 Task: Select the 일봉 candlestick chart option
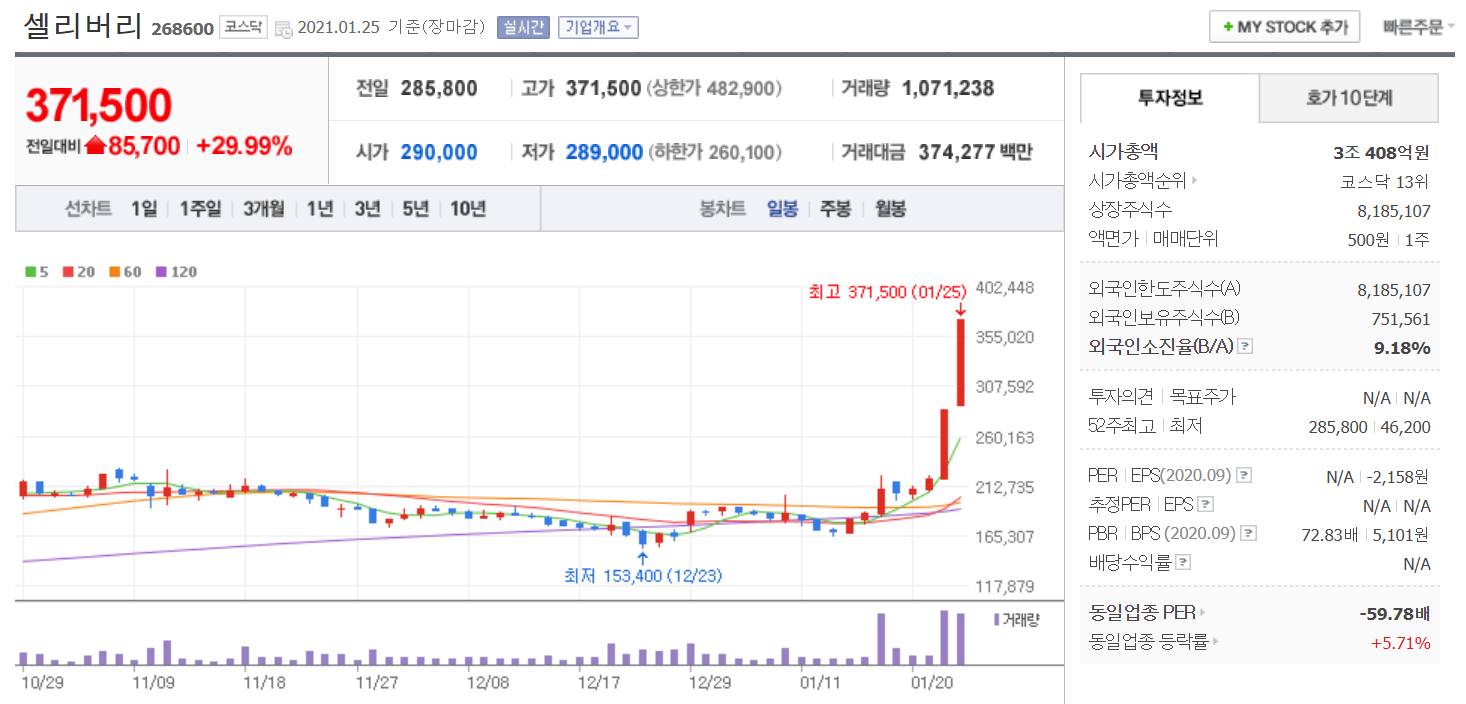coord(782,209)
